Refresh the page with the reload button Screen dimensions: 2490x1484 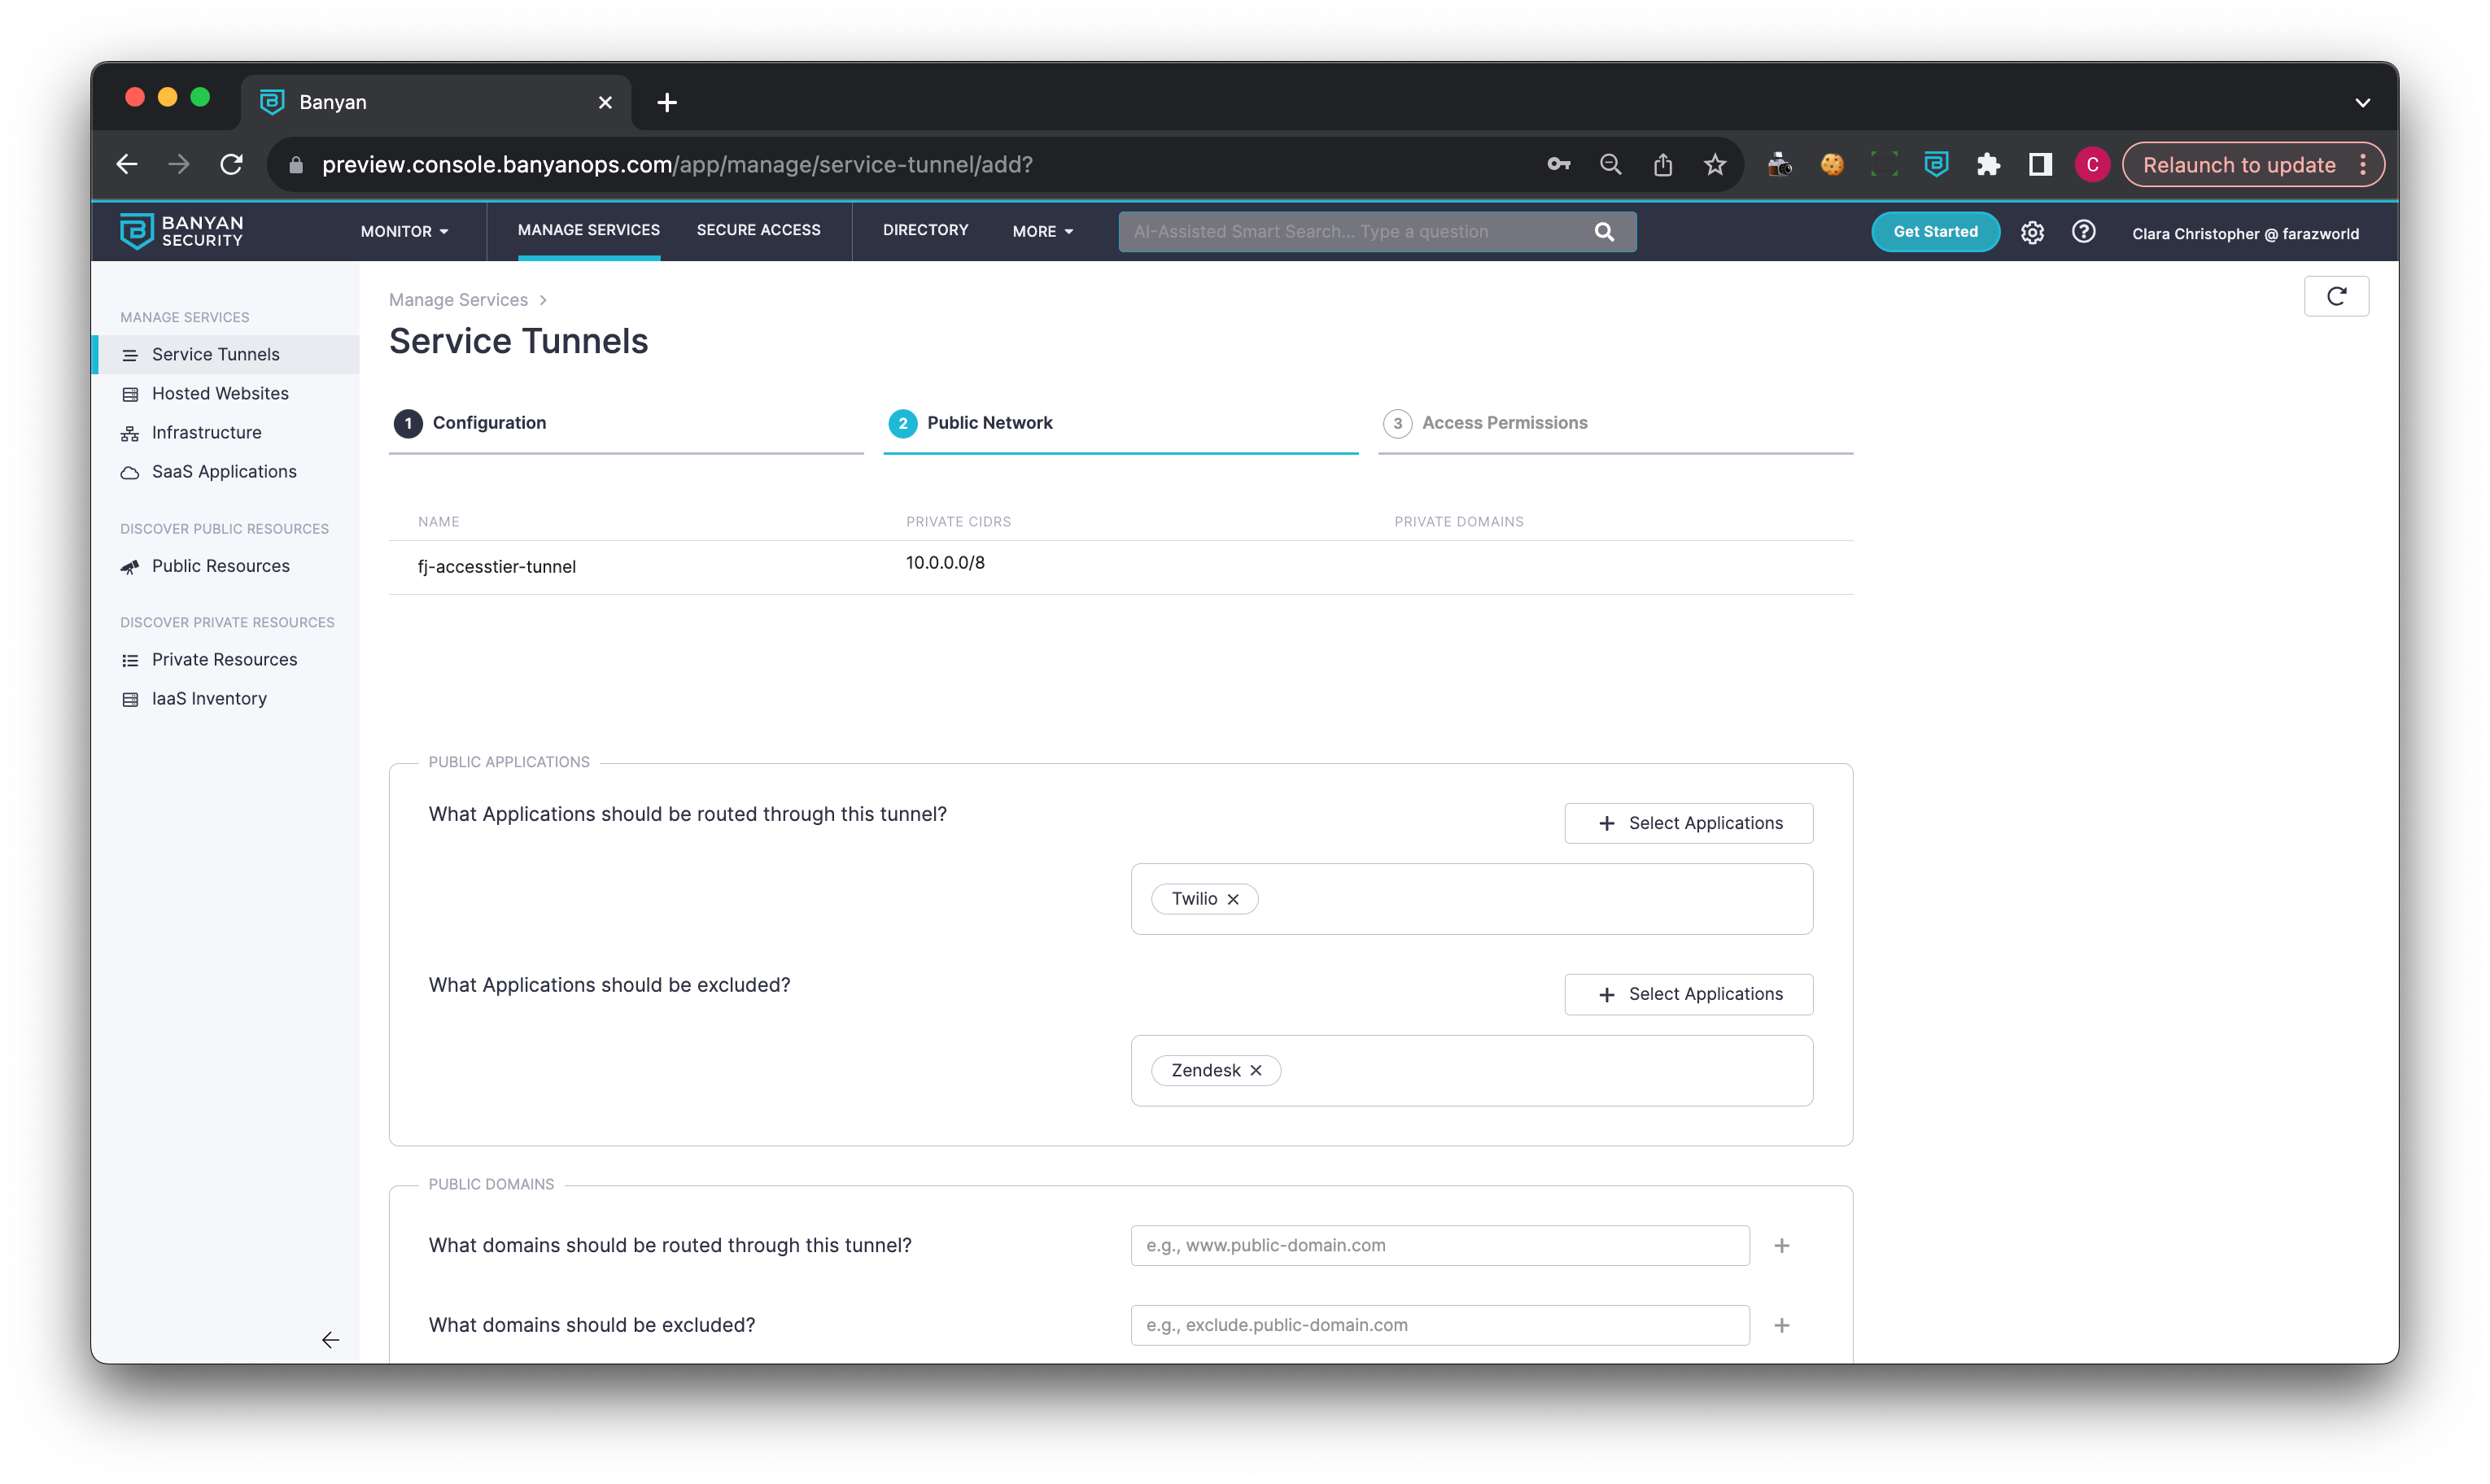click(2335, 296)
